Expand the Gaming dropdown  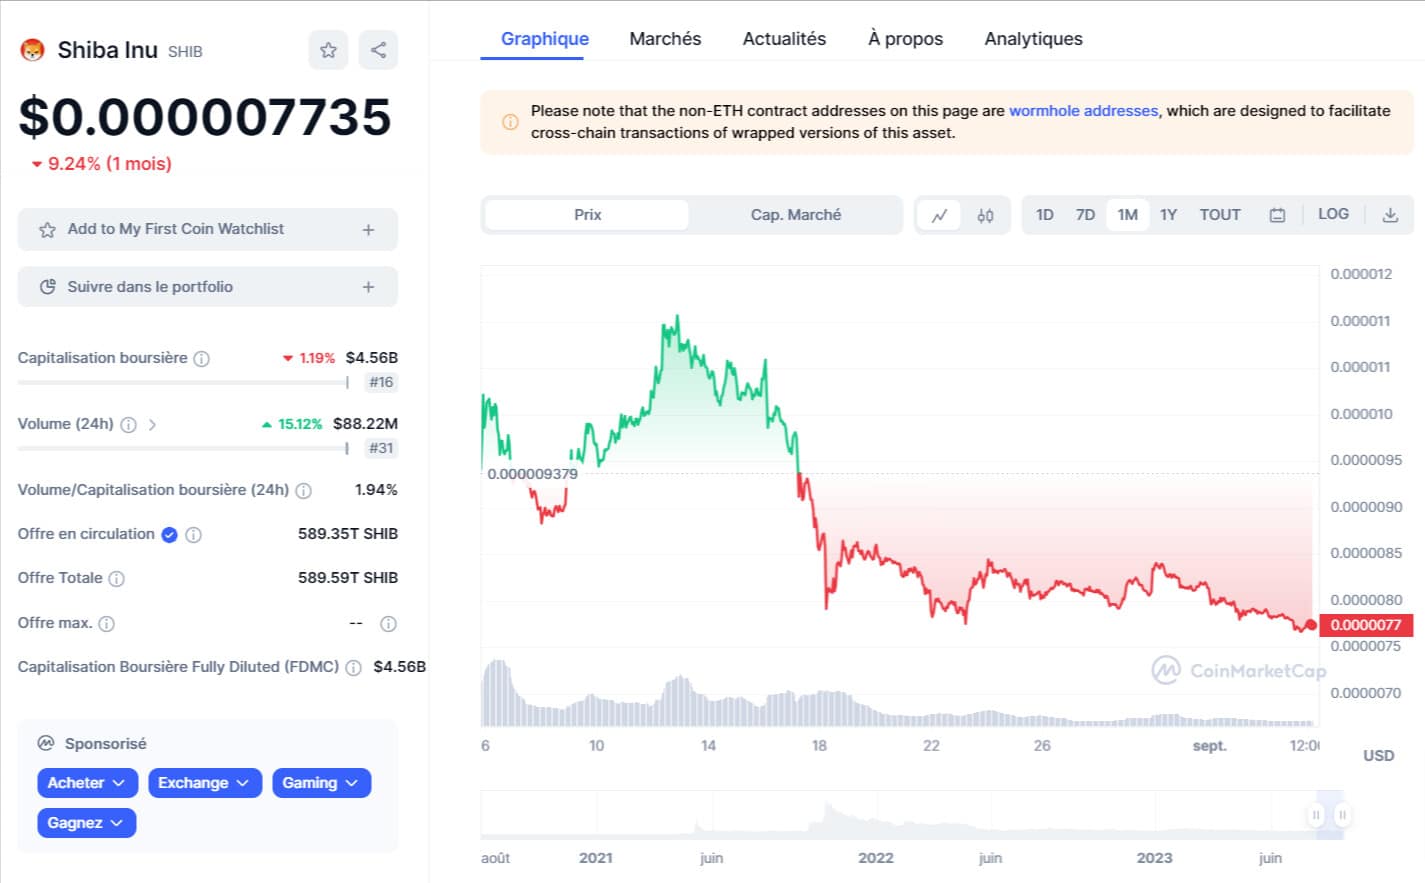pos(321,783)
